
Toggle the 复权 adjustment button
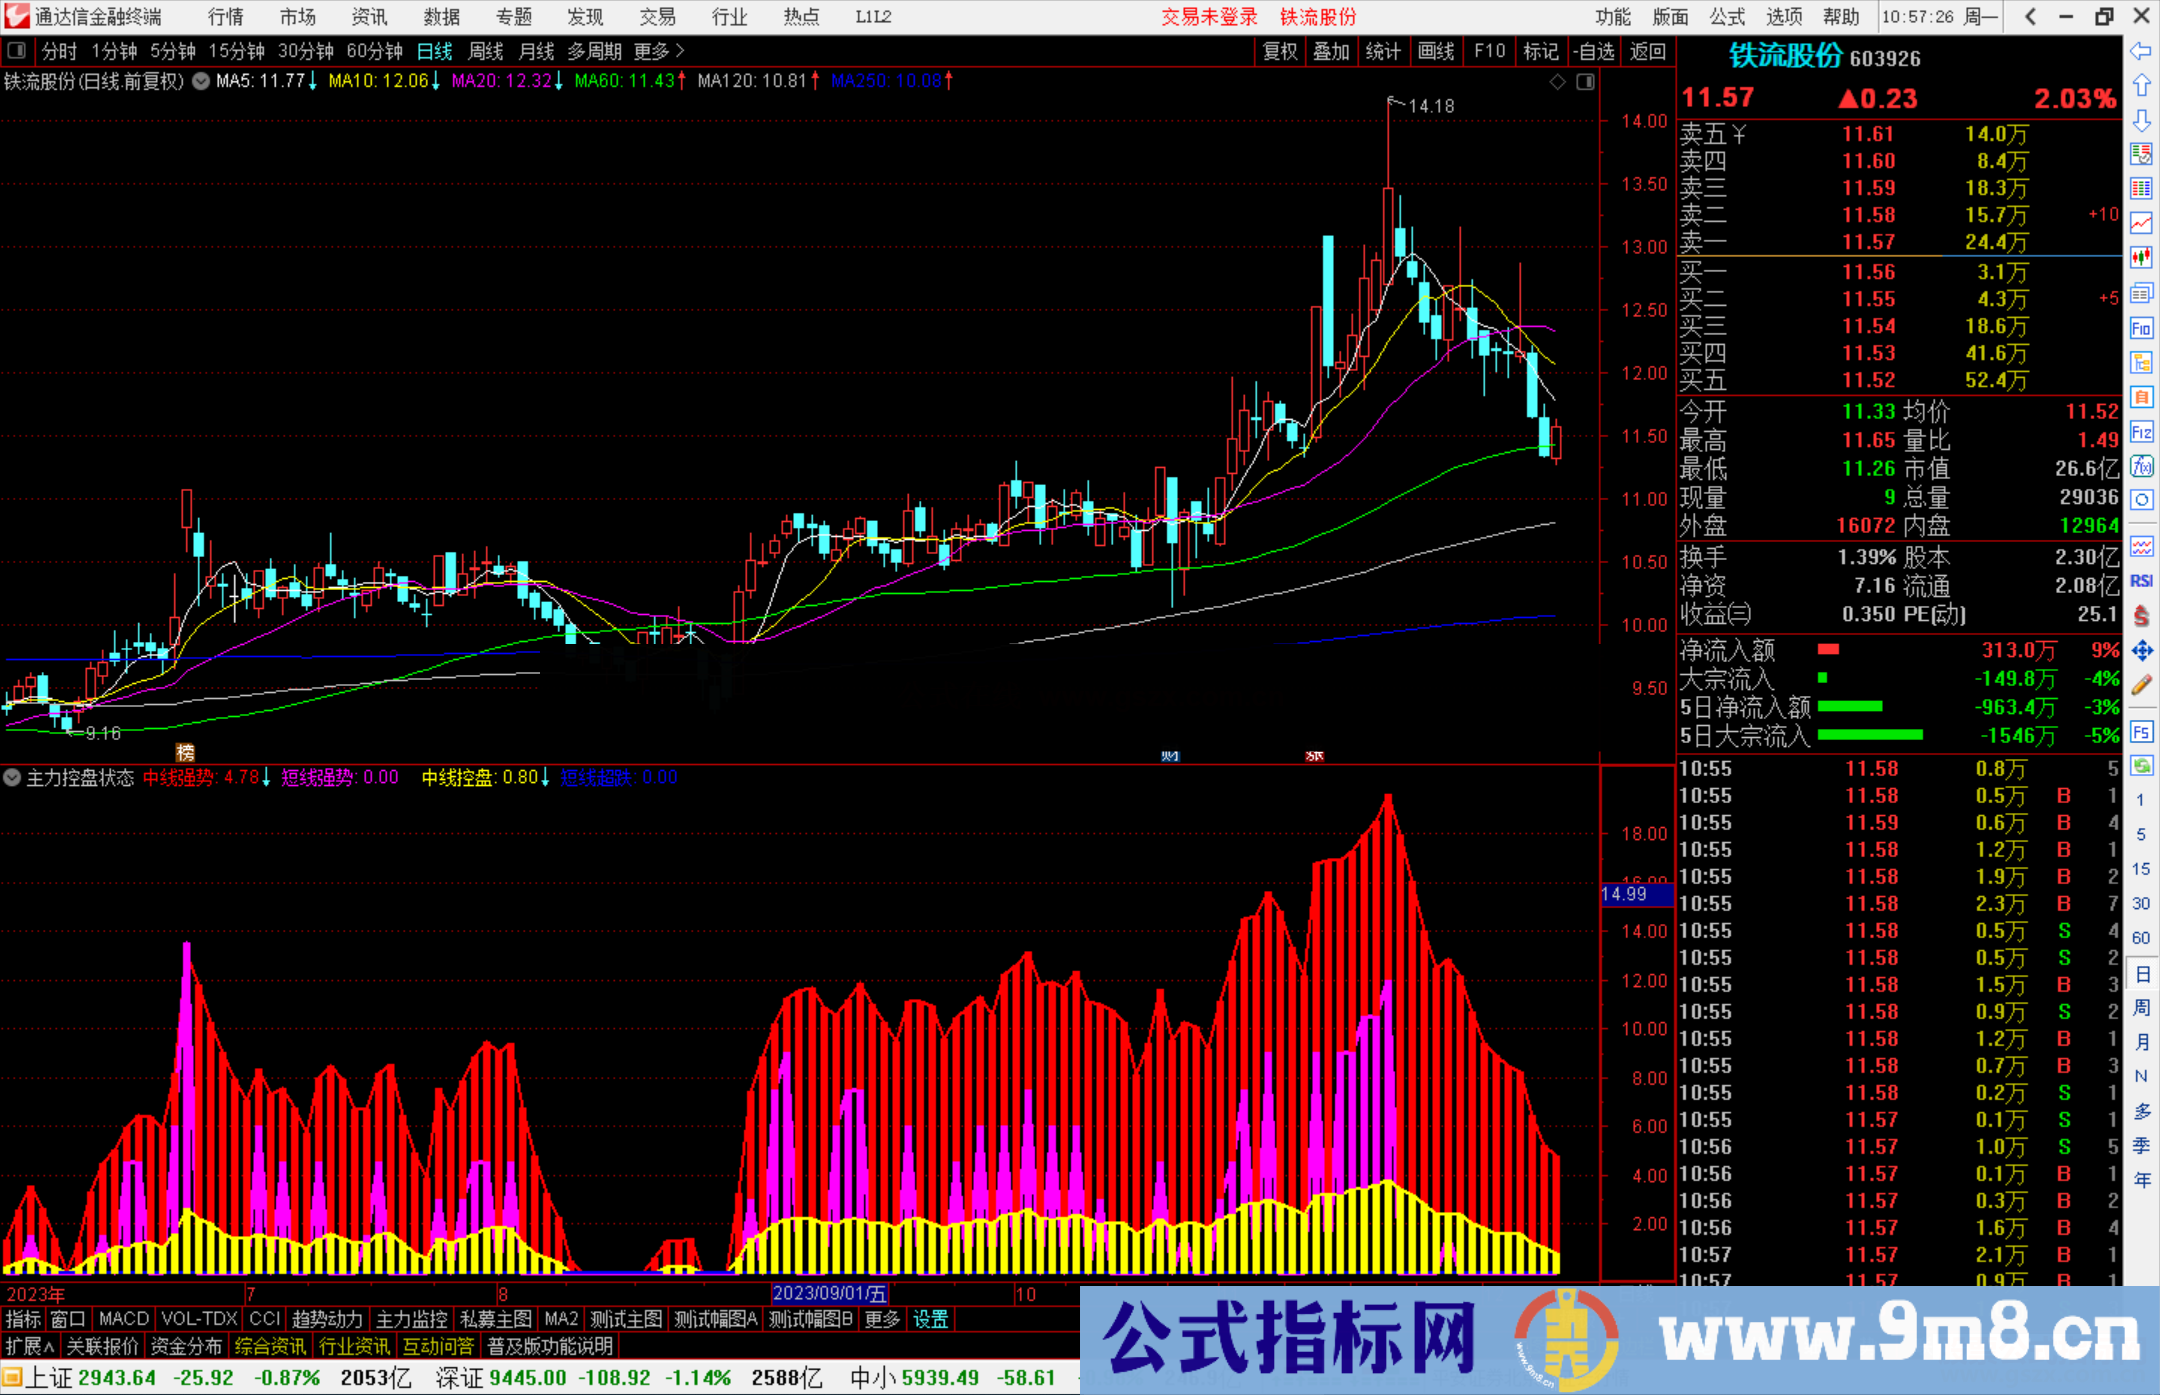(1279, 51)
